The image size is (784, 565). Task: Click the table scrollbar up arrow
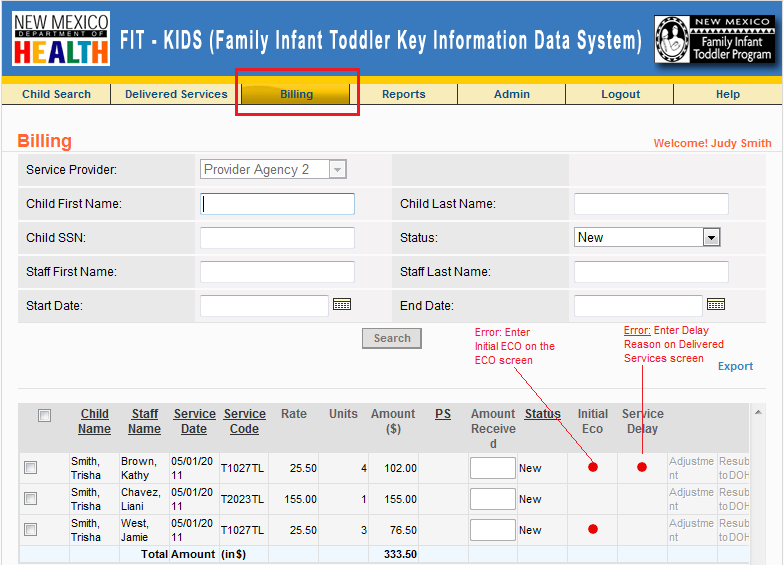tap(758, 412)
